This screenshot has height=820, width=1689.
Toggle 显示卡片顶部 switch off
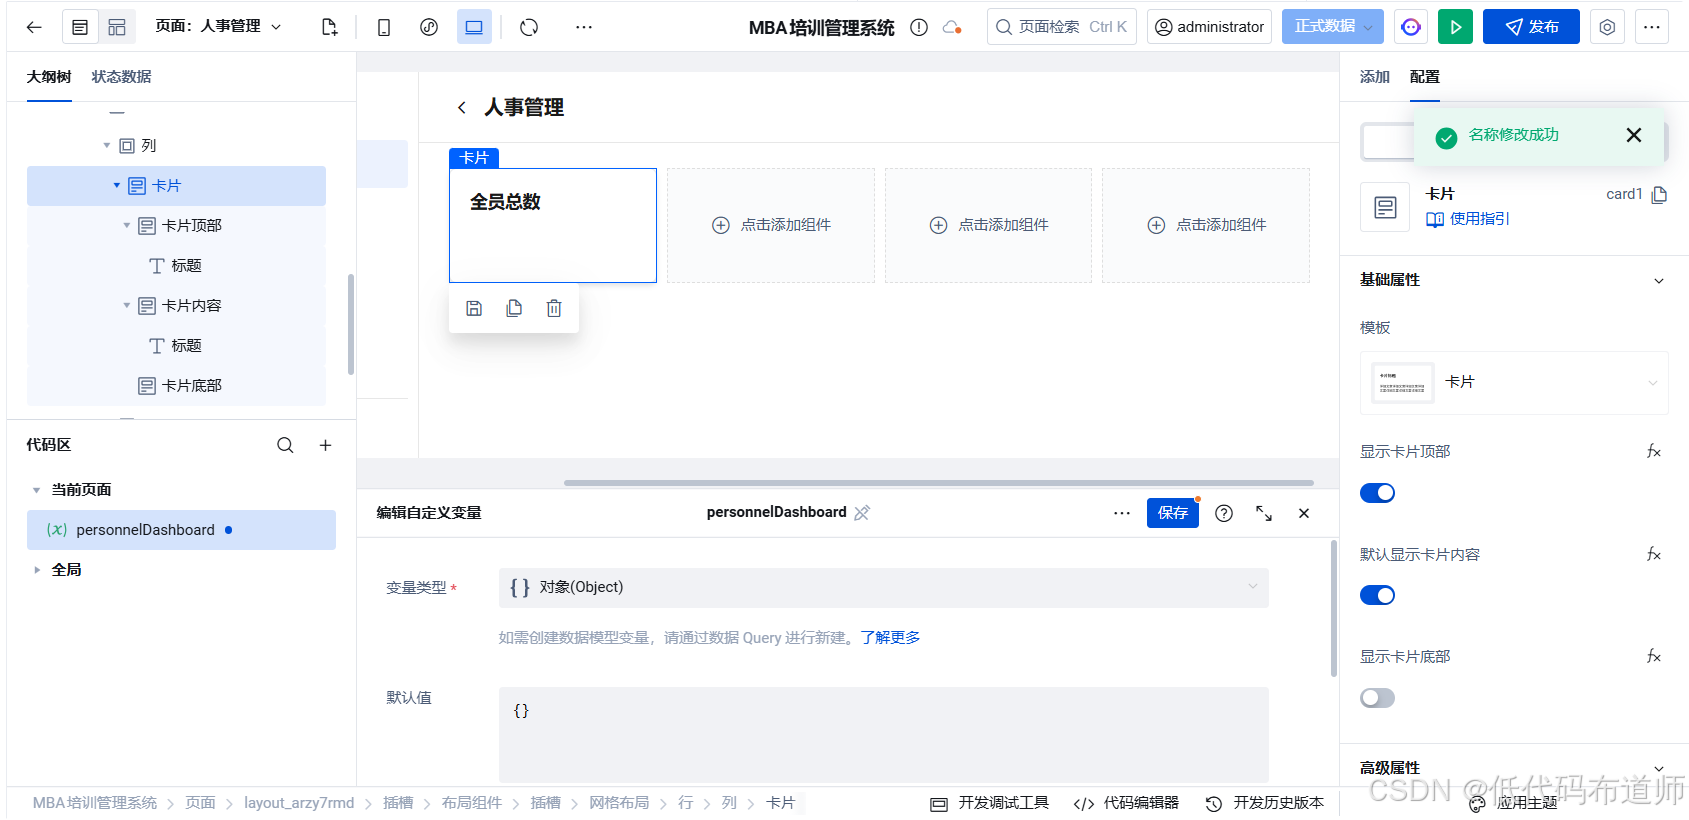click(x=1377, y=493)
